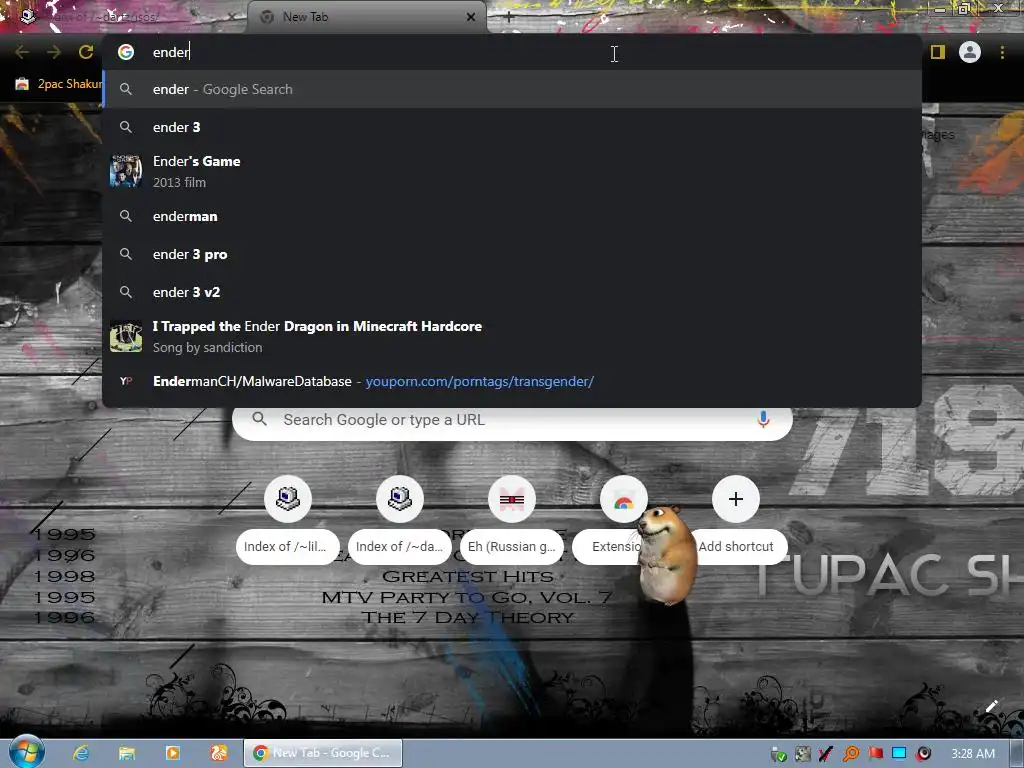This screenshot has width=1024, height=768.
Task: Choose the 'ender 3' suggestion
Action: click(x=511, y=127)
